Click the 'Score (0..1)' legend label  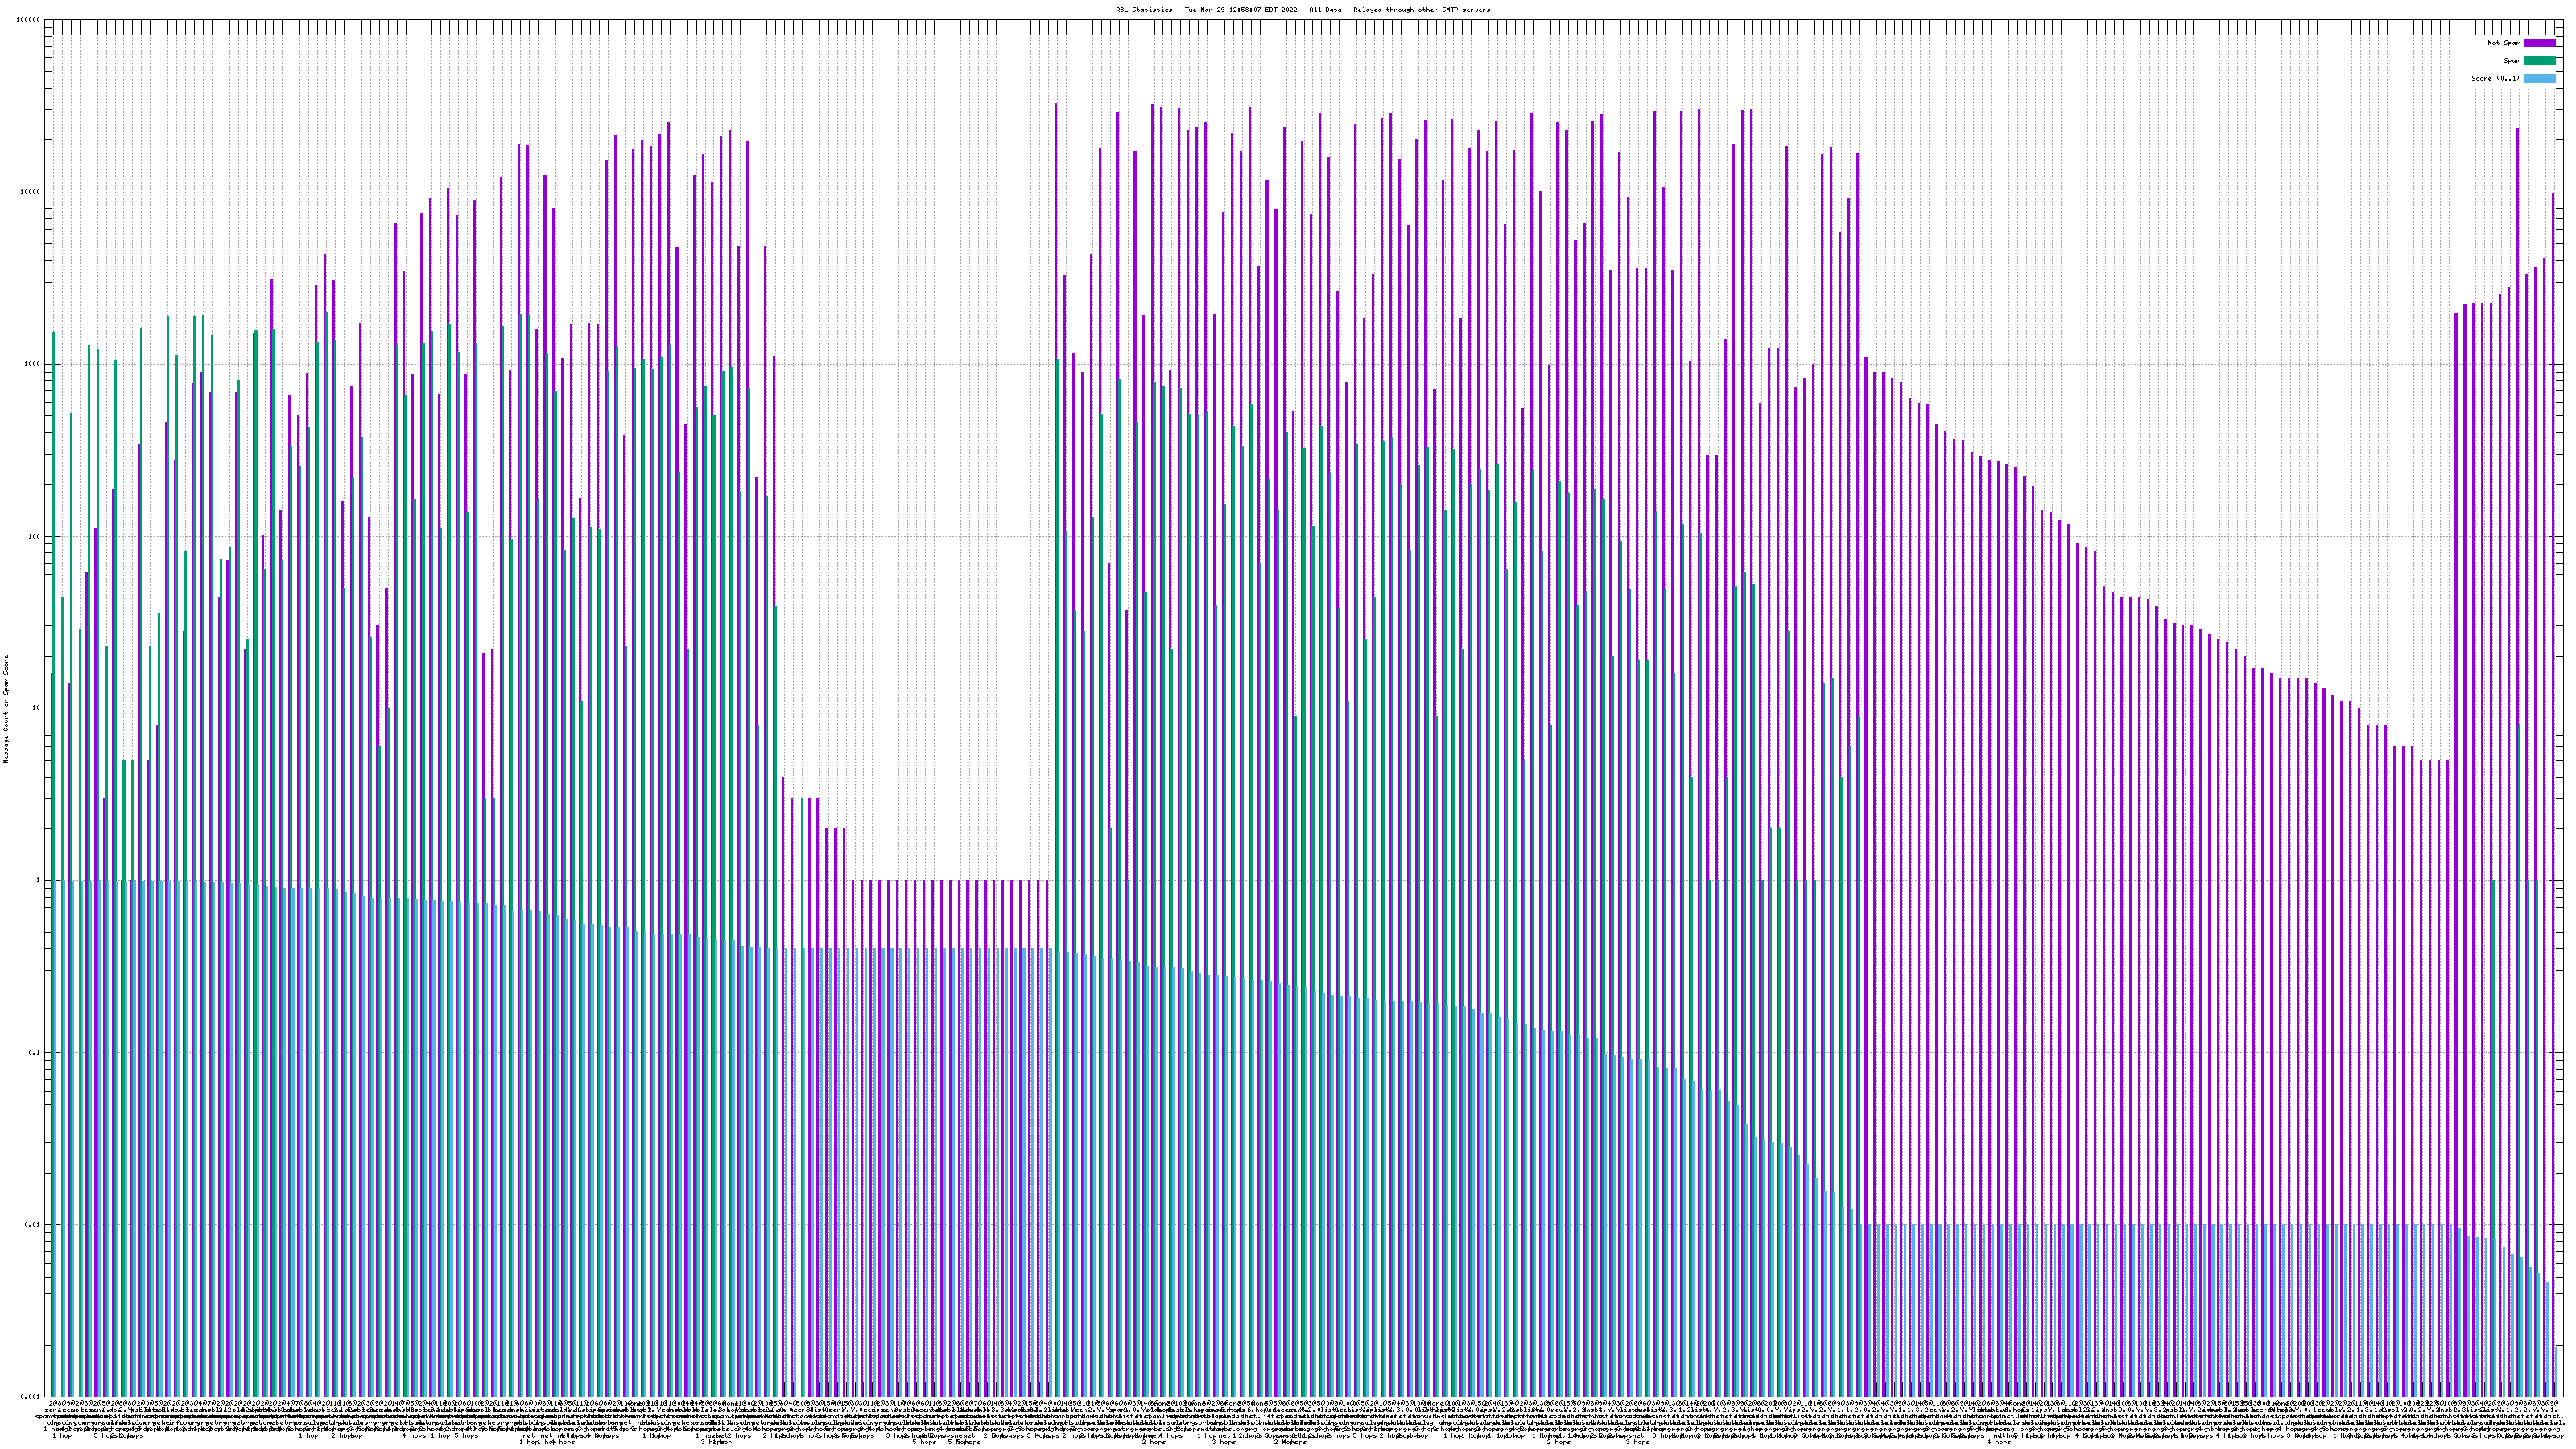click(2495, 78)
